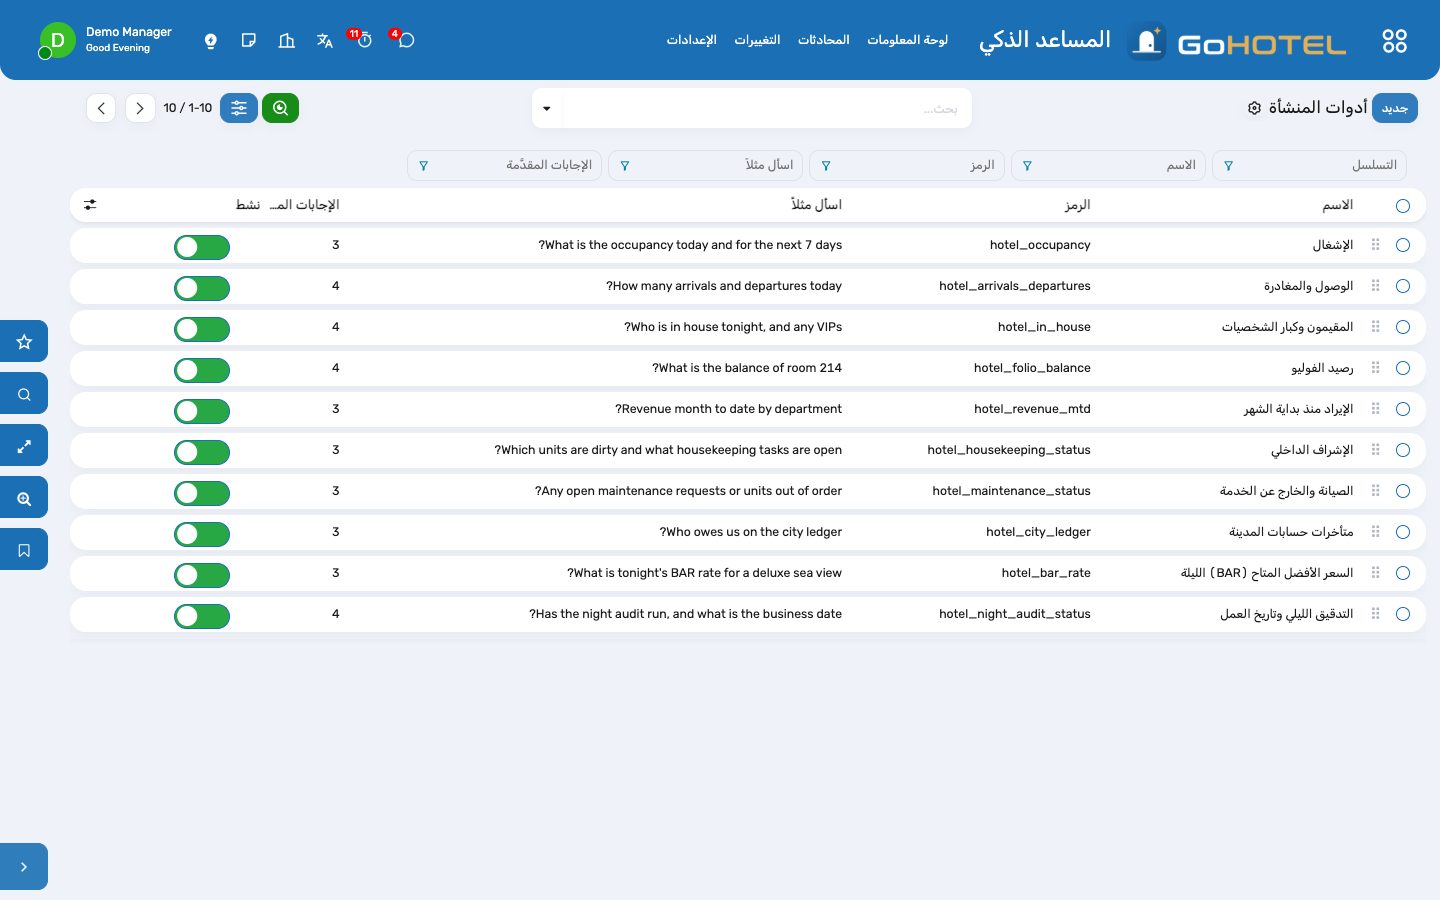Click the zoom-in sidebar icon
This screenshot has width=1440, height=900.
coord(24,498)
